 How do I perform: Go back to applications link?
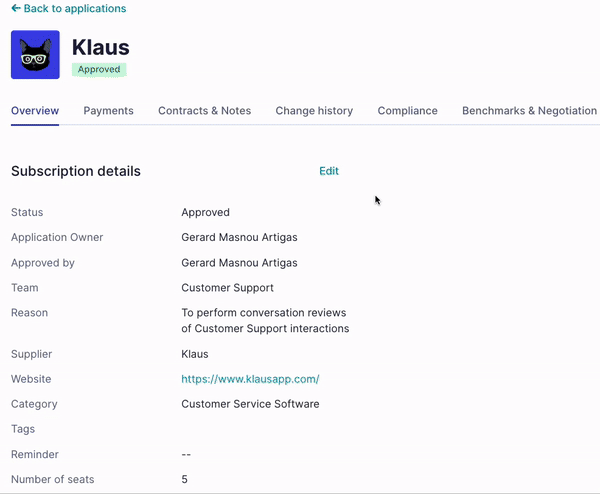pyautogui.click(x=69, y=8)
